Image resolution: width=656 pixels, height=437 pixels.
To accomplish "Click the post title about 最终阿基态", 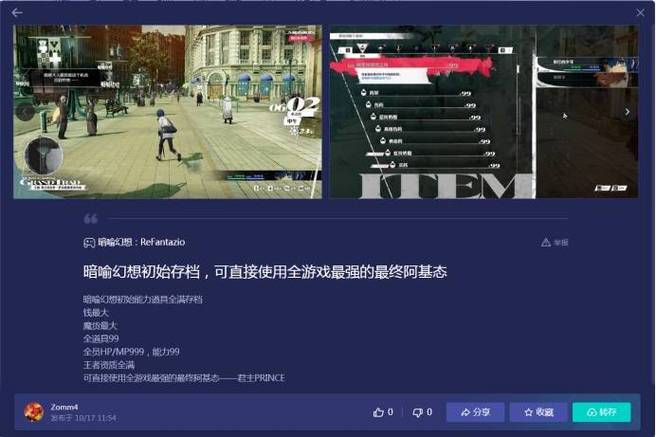I will [x=265, y=272].
